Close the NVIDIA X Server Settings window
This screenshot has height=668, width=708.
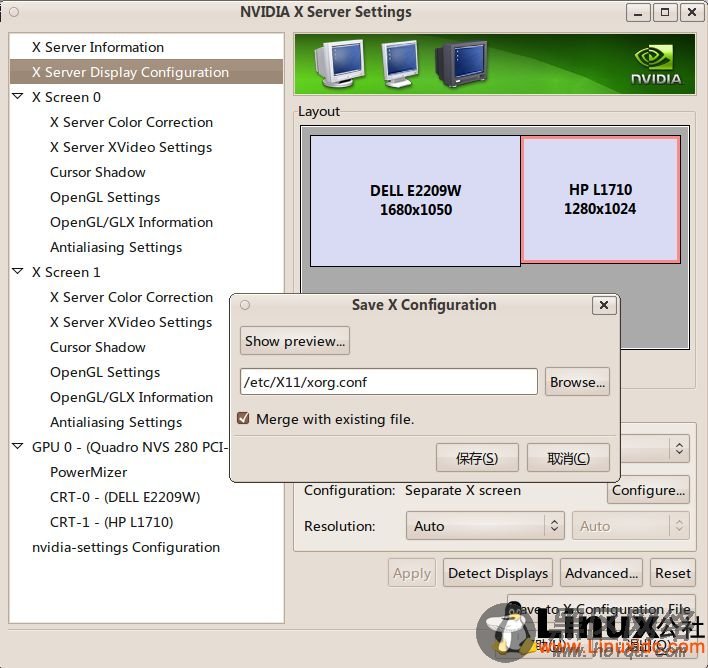click(692, 12)
